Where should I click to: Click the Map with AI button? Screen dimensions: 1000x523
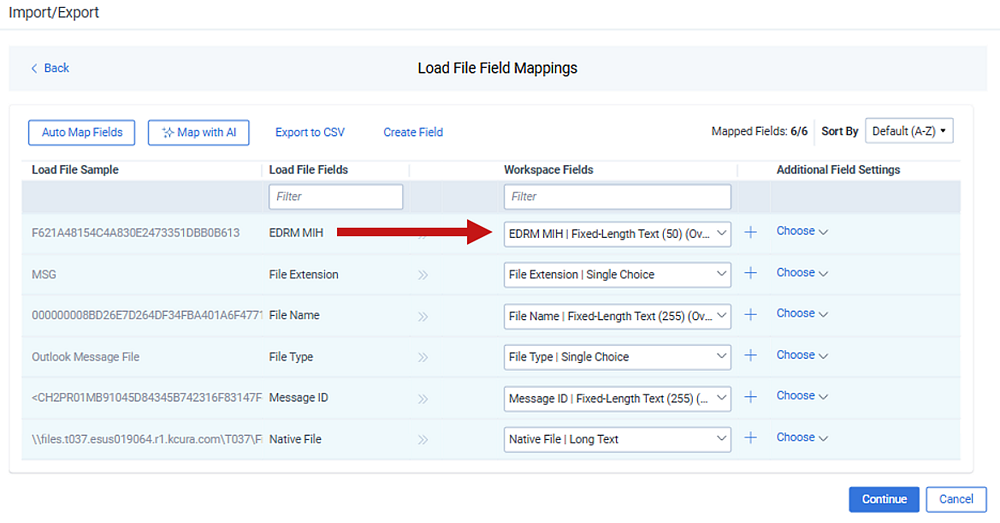click(198, 132)
